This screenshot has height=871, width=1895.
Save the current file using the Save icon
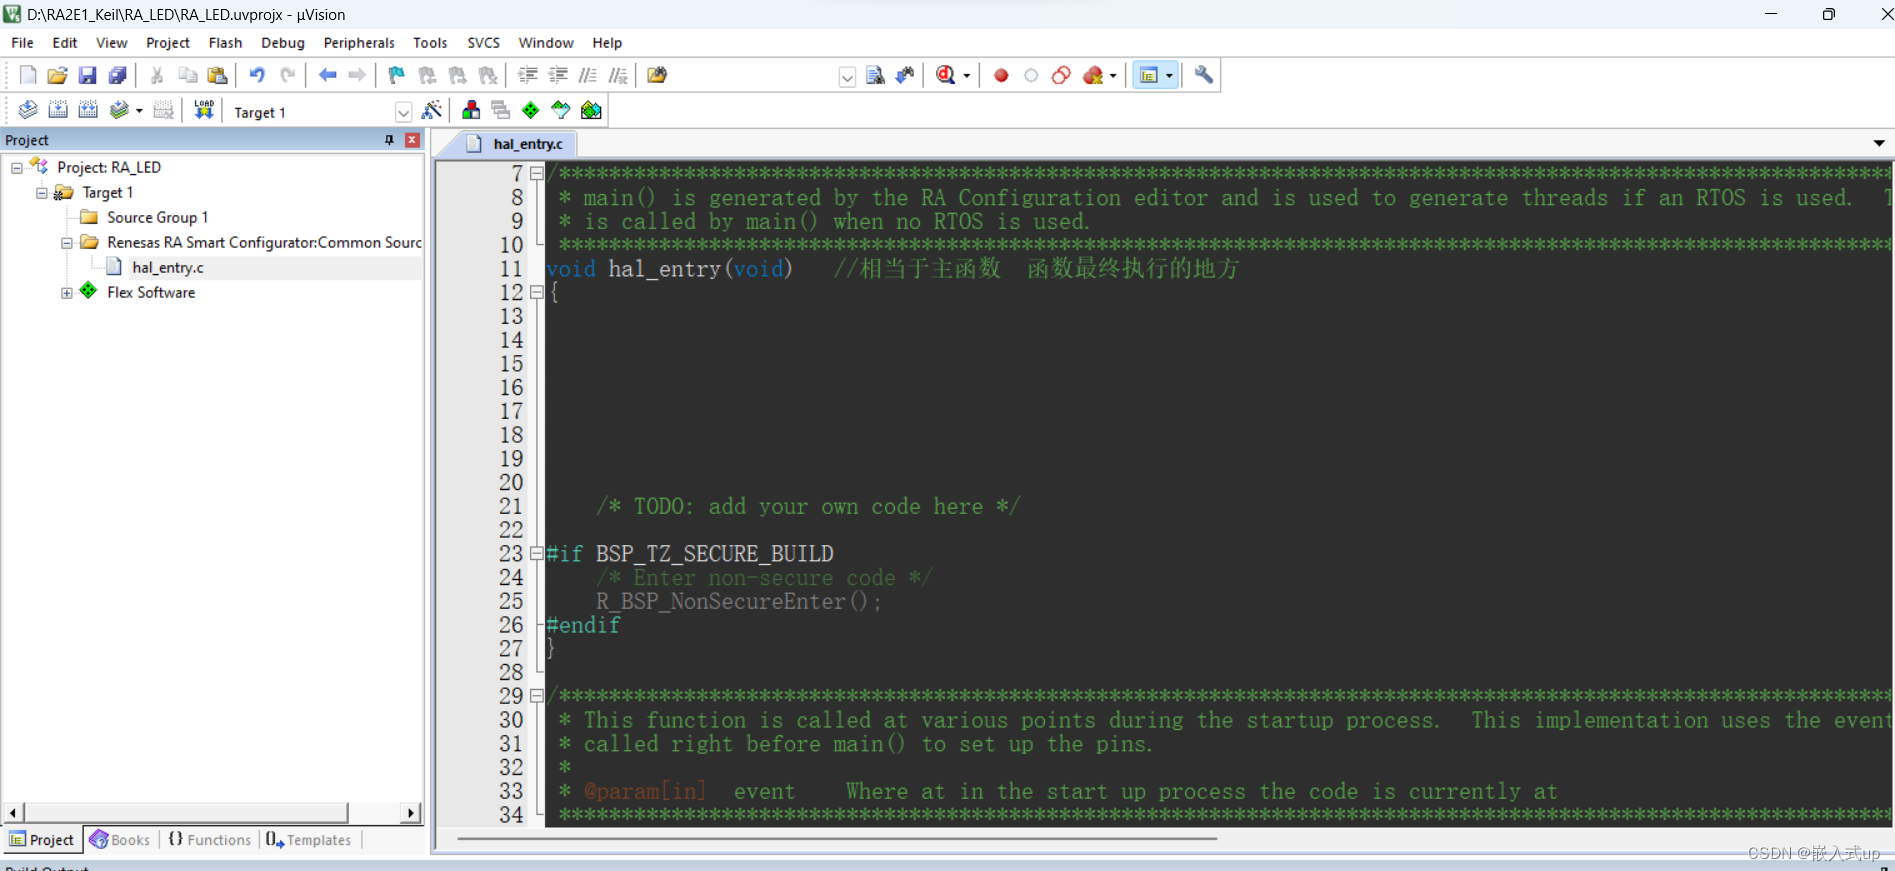[87, 75]
